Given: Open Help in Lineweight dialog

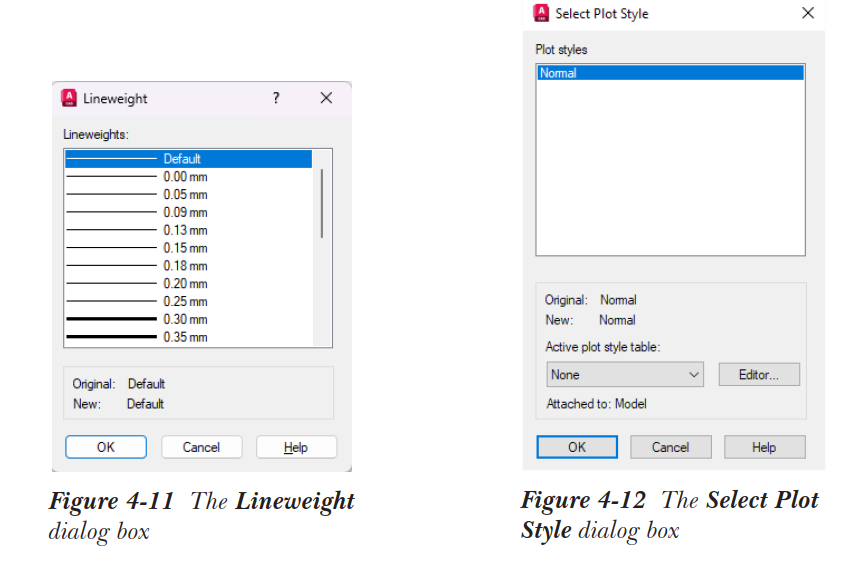Looking at the screenshot, I should click(x=296, y=447).
